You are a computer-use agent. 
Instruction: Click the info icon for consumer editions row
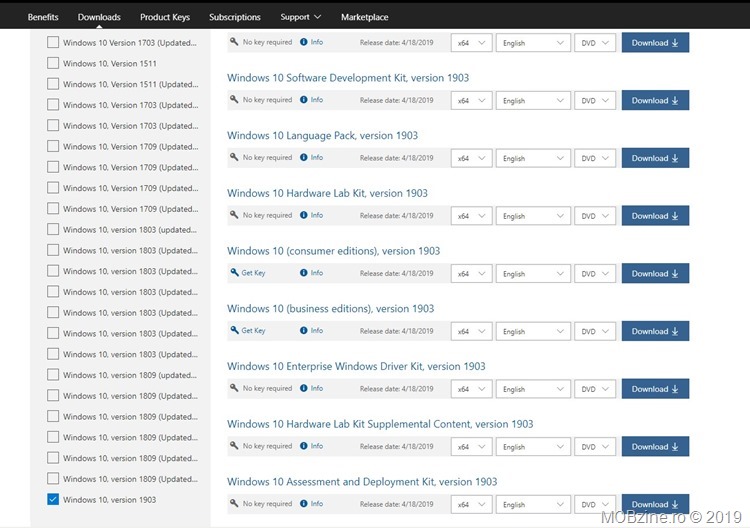[304, 273]
